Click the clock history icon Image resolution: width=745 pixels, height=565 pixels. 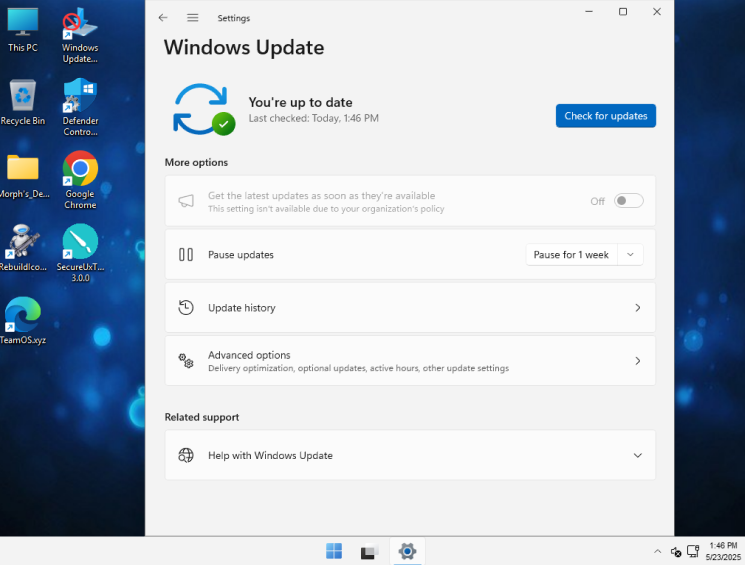pos(186,307)
